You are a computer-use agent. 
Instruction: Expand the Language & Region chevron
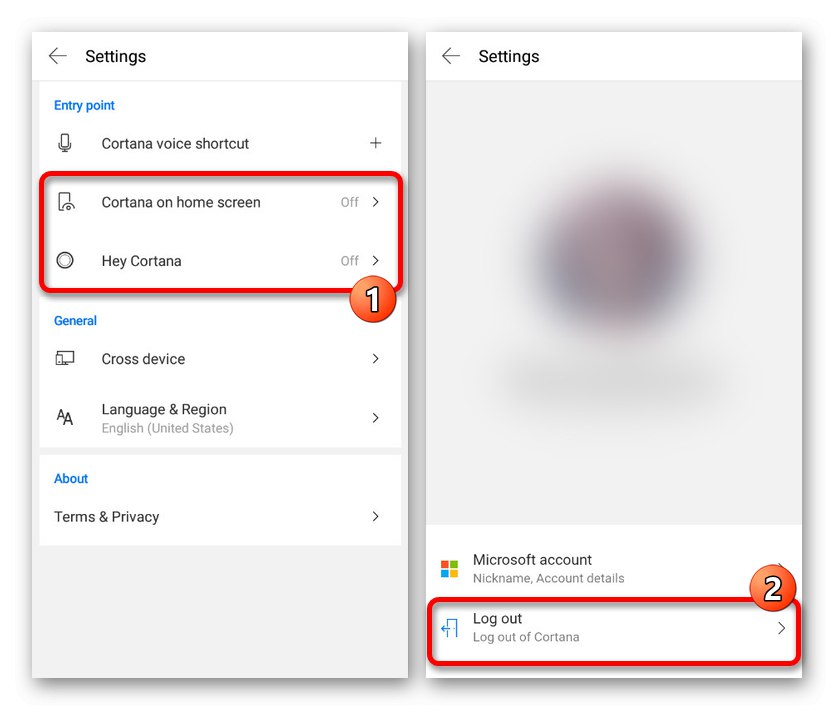(376, 418)
